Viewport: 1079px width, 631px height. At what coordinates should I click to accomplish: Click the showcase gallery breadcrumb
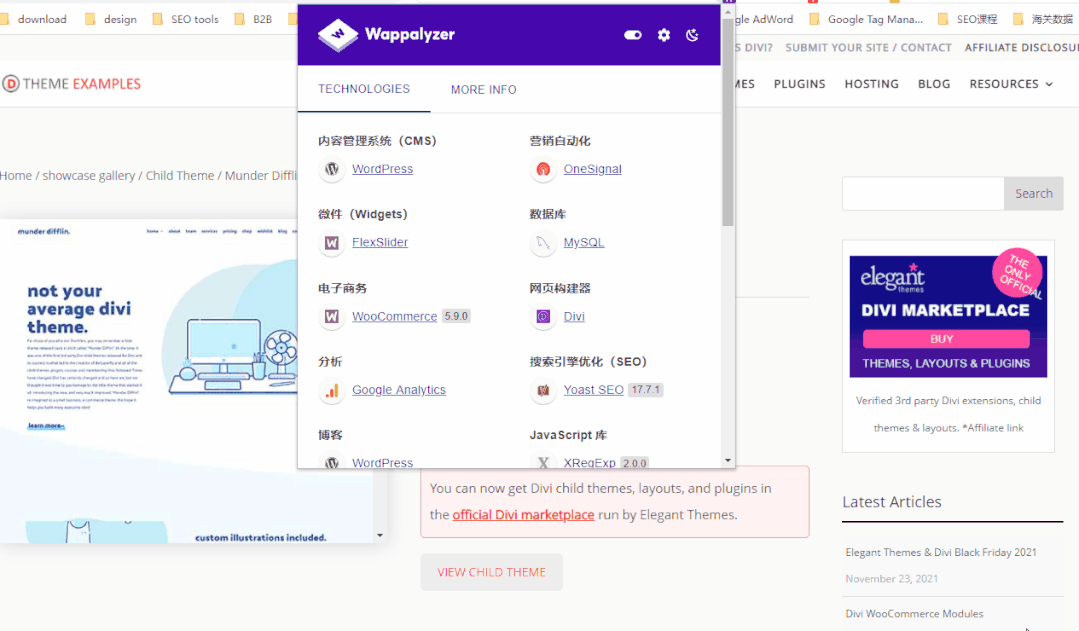click(x=89, y=175)
